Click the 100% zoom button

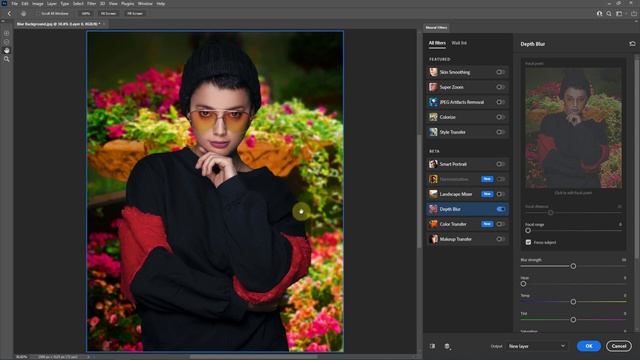point(85,13)
